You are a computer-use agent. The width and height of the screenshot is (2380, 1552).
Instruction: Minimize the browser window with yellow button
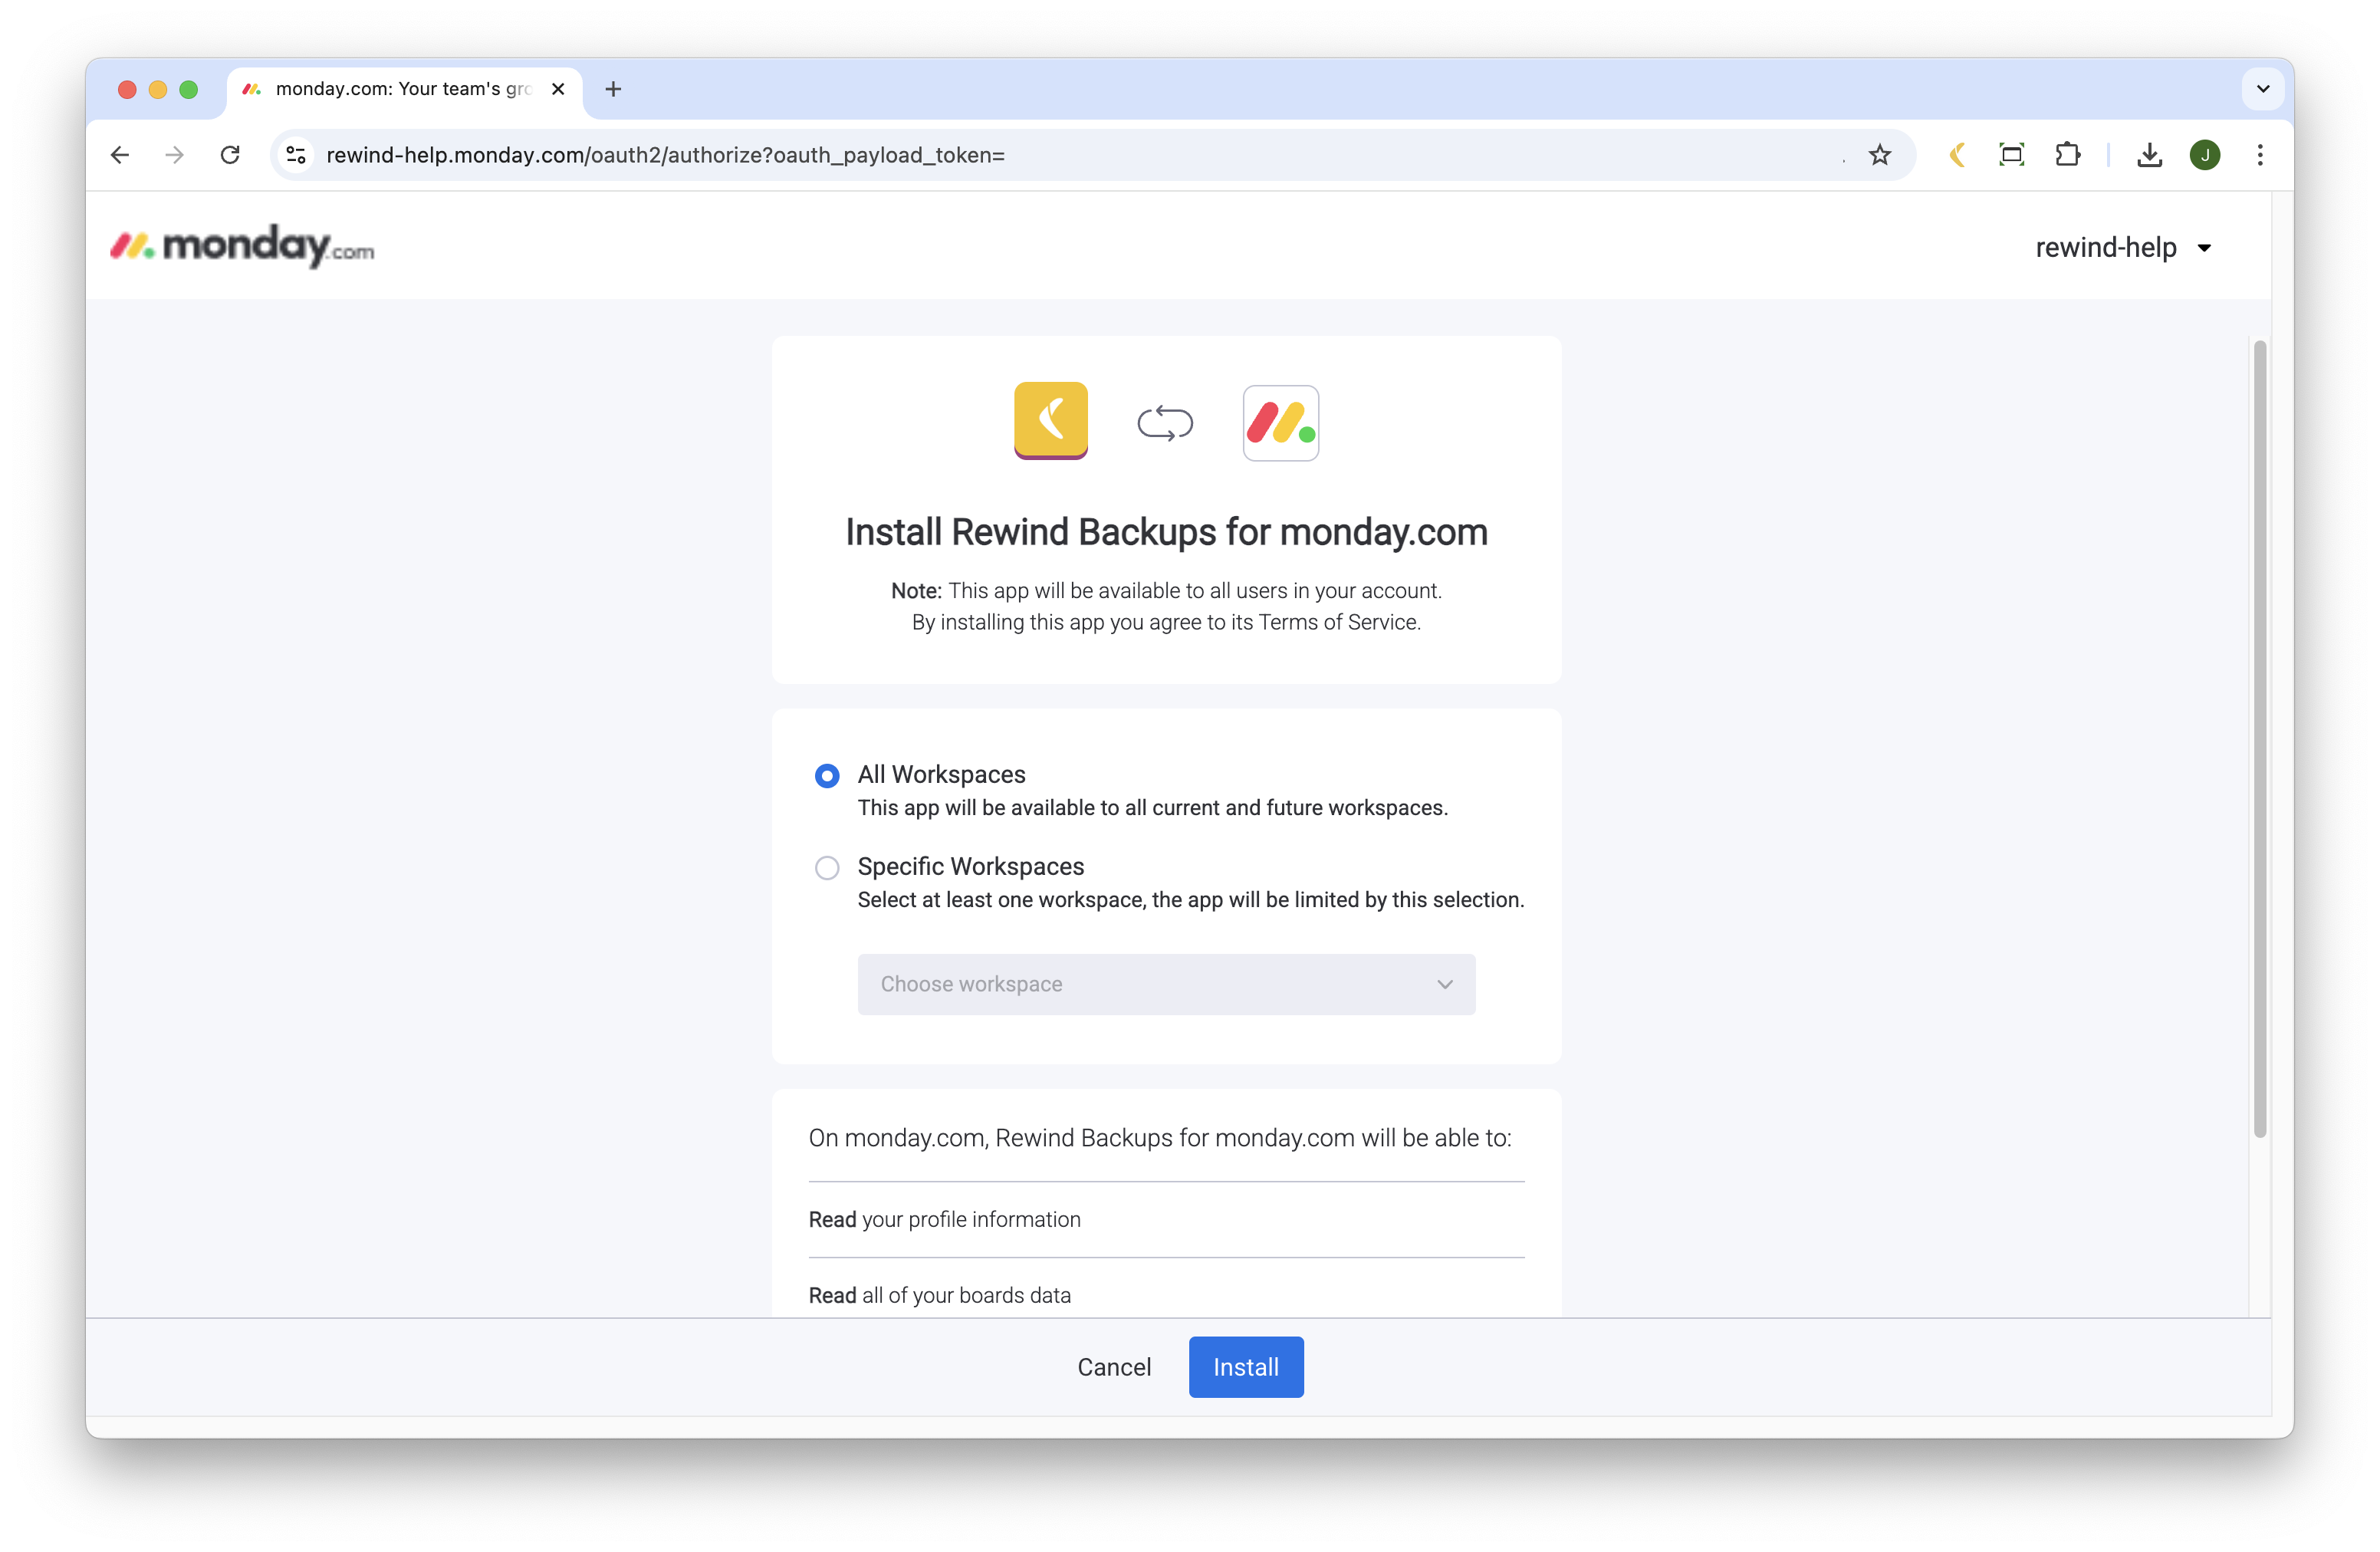[157, 89]
